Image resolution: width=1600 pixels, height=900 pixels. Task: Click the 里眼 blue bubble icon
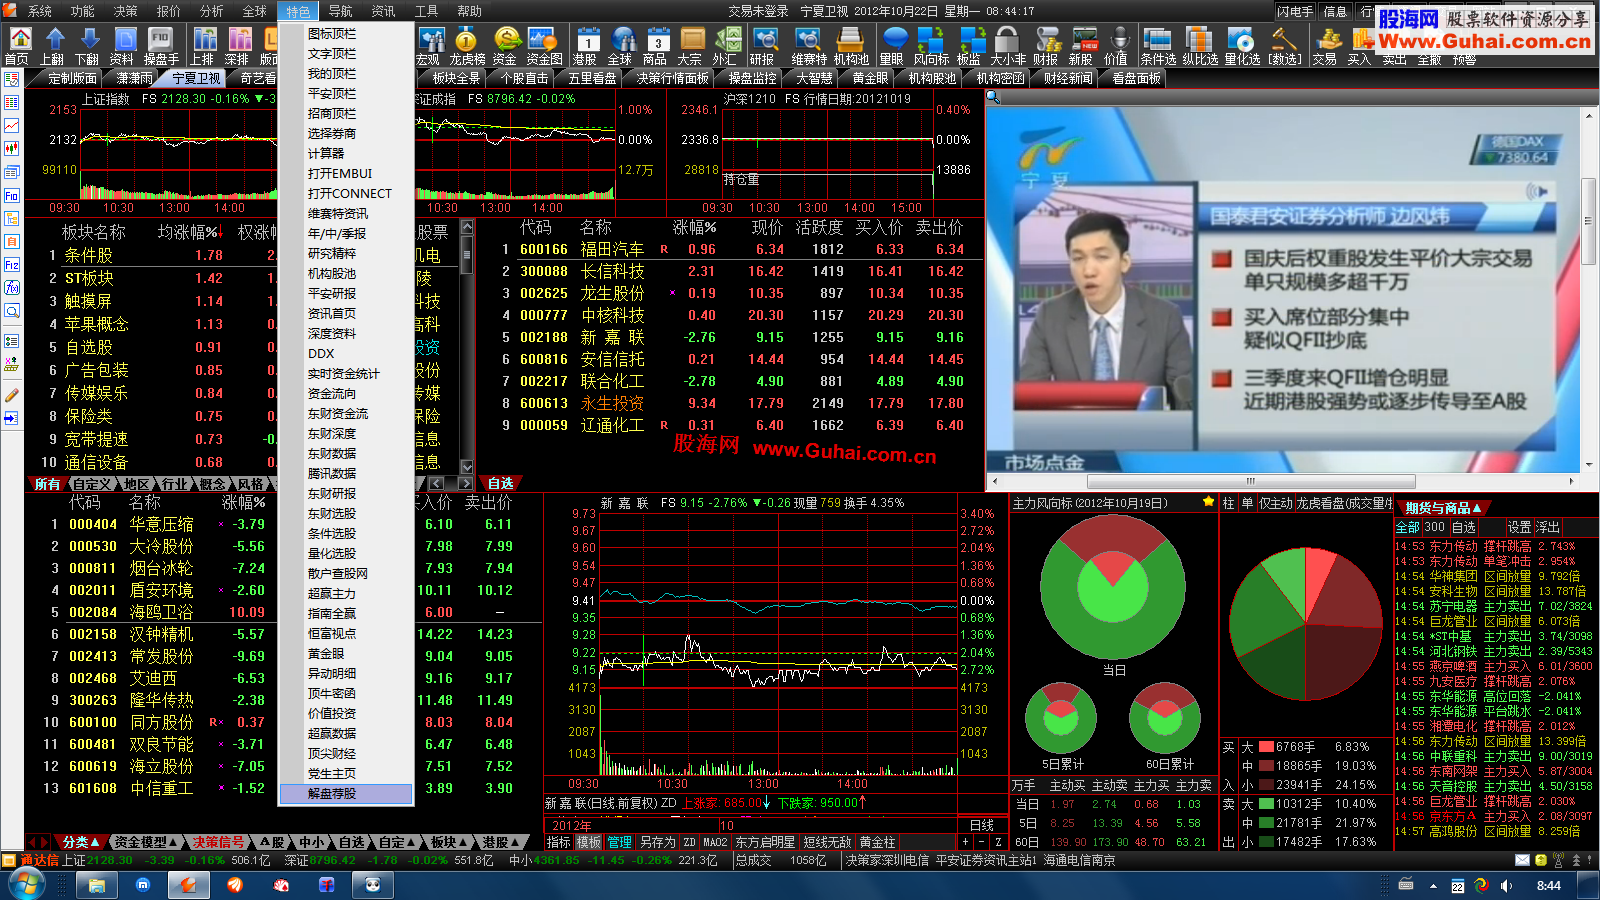pyautogui.click(x=892, y=46)
